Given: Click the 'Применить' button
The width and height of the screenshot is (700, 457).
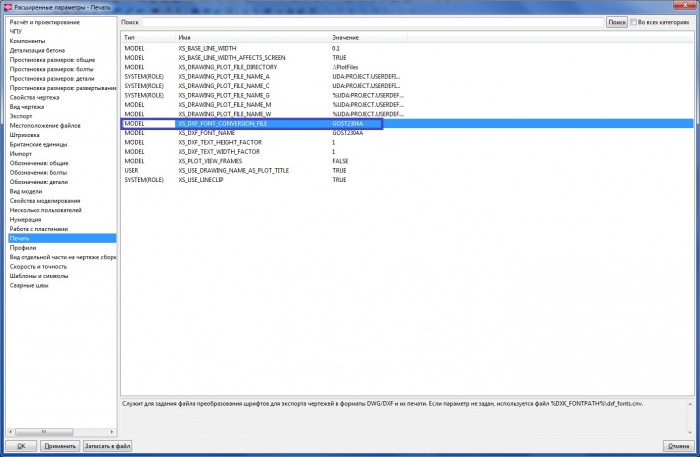Looking at the screenshot, I should [x=60, y=445].
